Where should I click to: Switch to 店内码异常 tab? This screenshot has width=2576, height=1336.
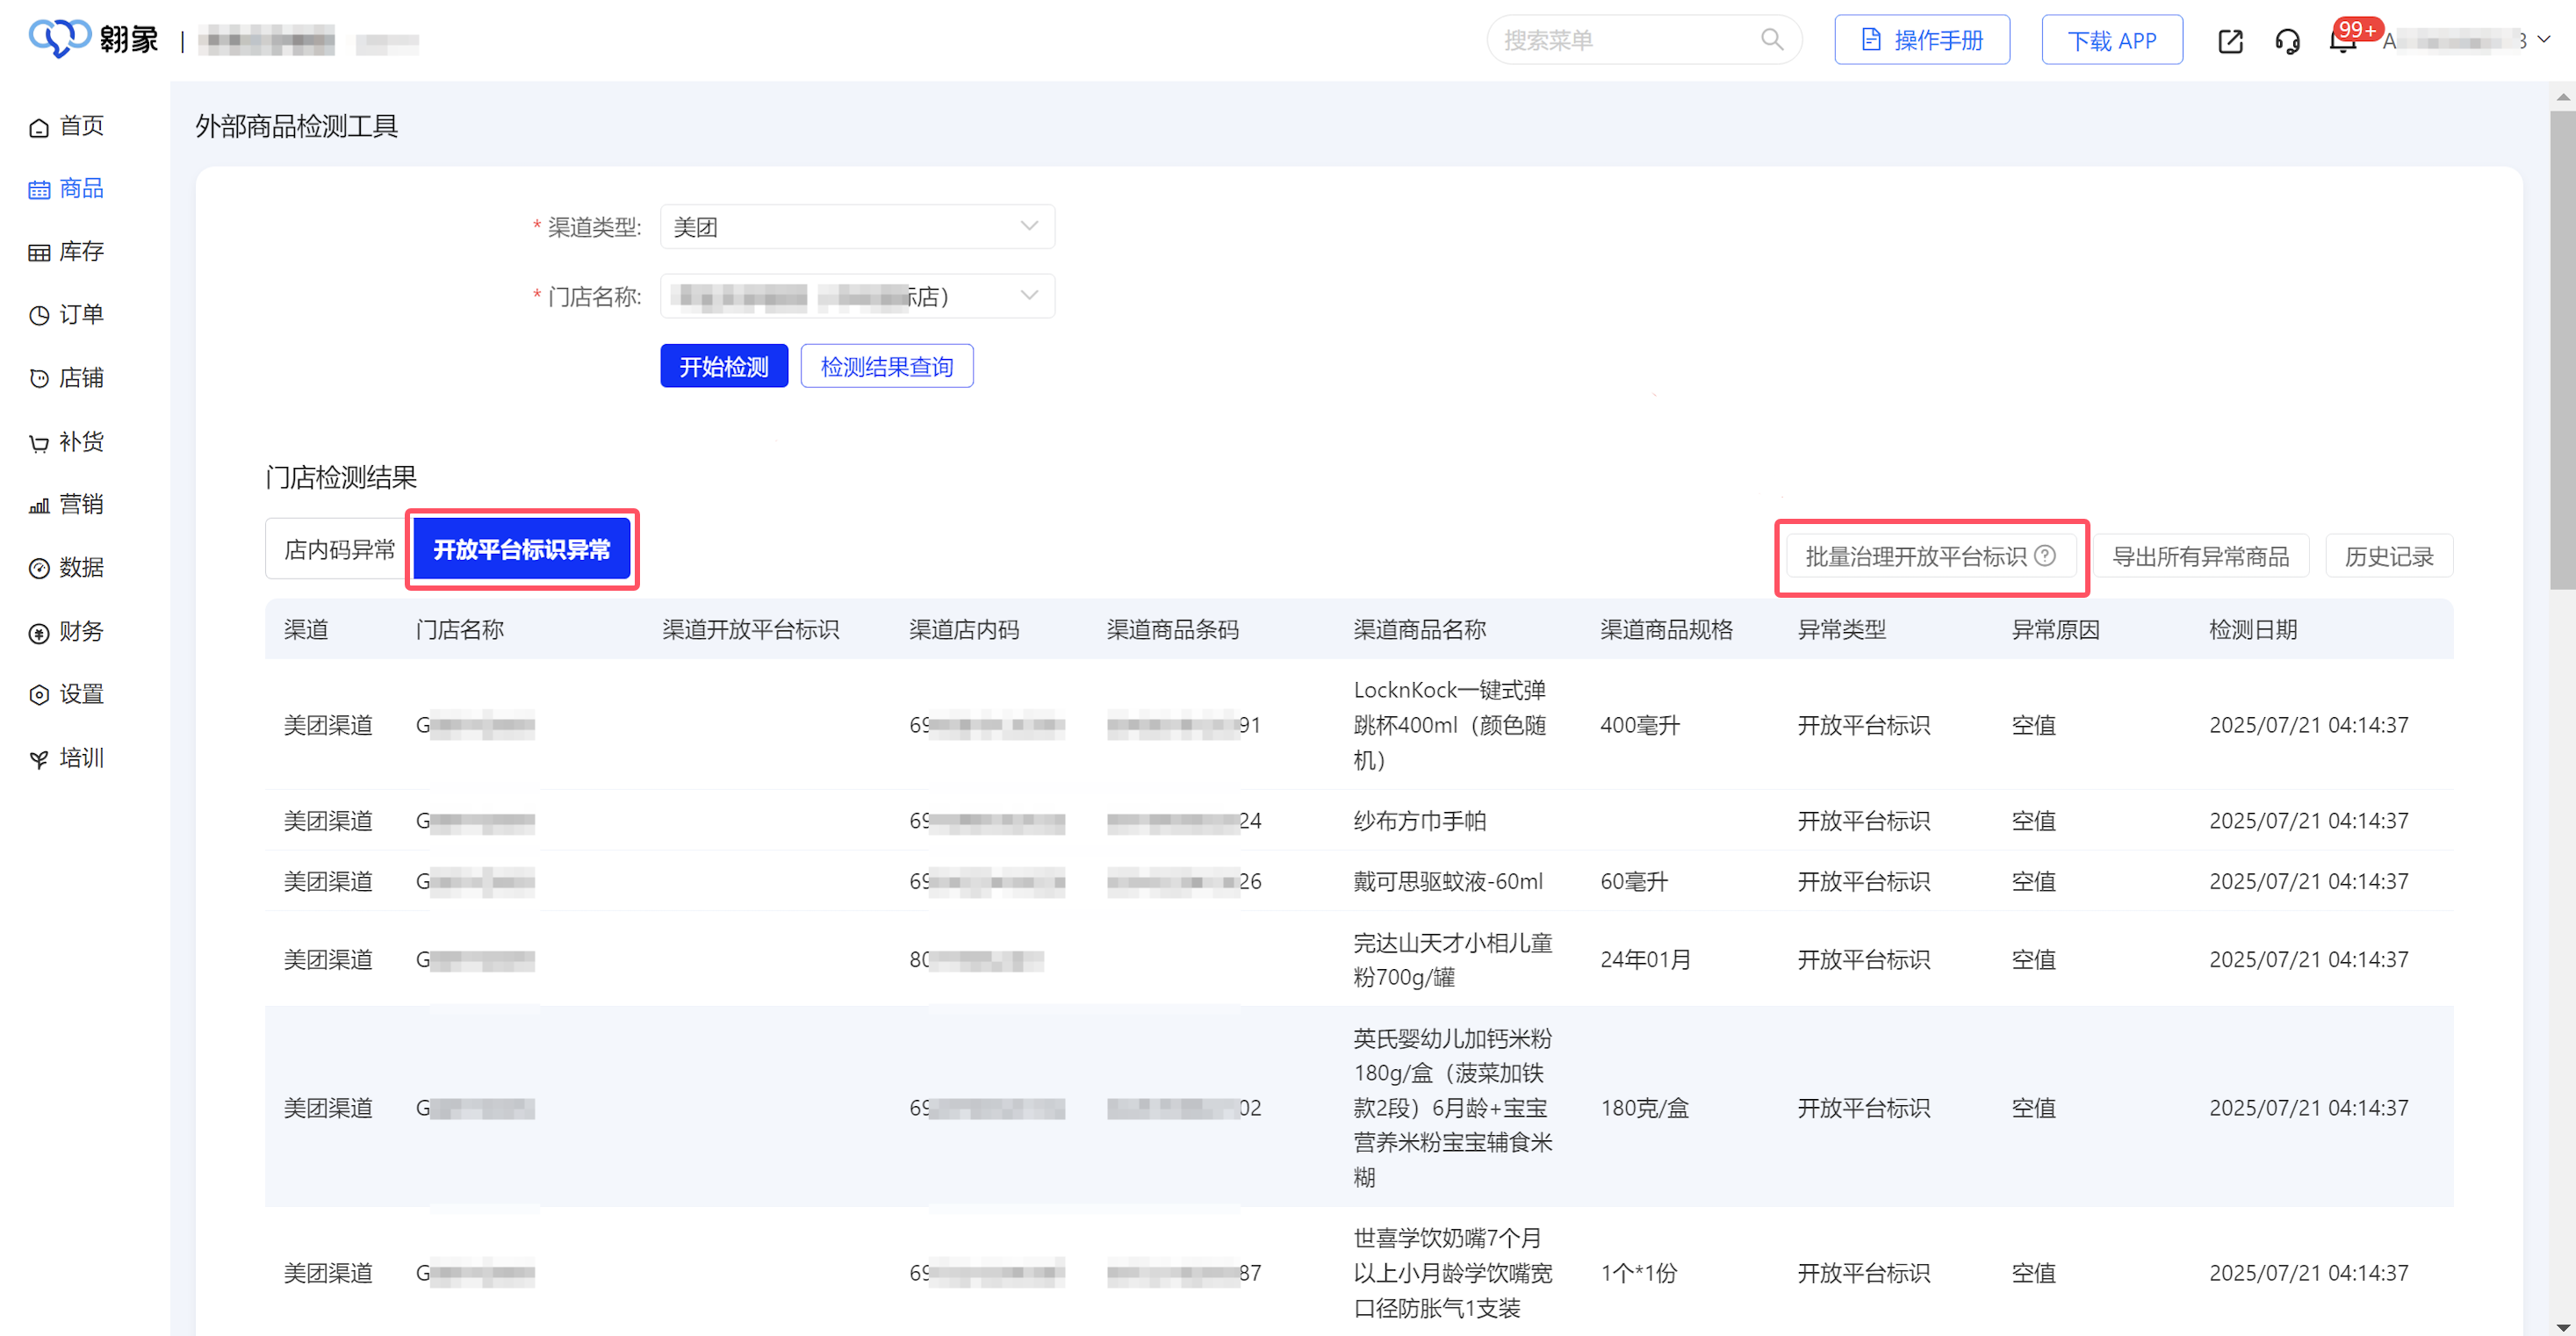[339, 549]
